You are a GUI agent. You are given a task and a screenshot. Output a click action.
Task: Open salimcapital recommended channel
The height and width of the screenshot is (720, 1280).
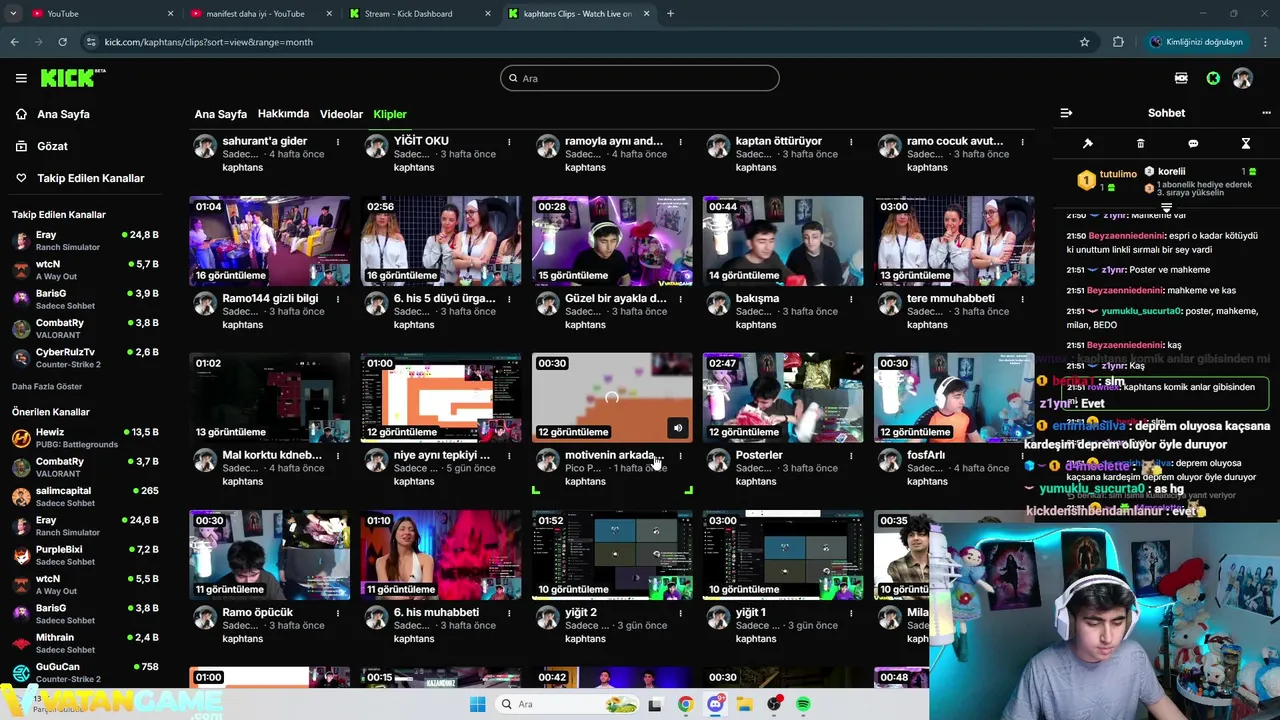(x=85, y=497)
